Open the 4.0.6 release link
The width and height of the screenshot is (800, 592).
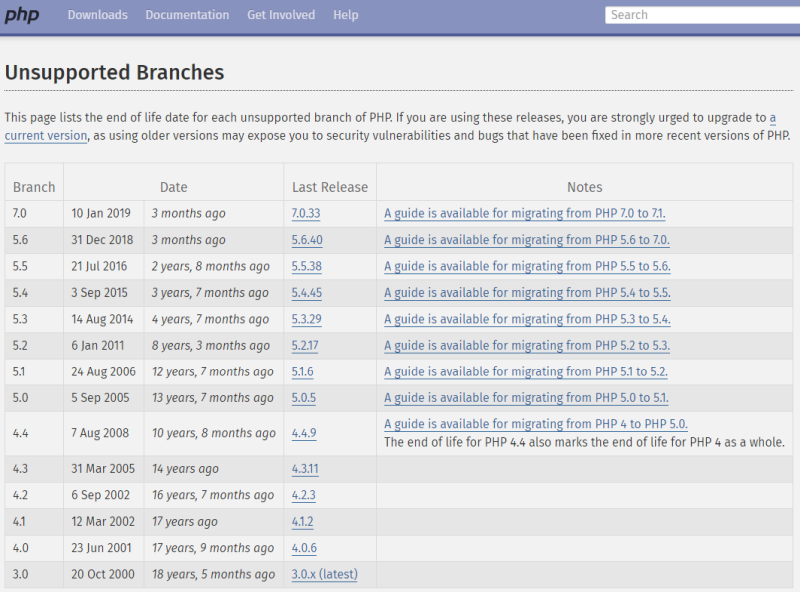[x=304, y=548]
